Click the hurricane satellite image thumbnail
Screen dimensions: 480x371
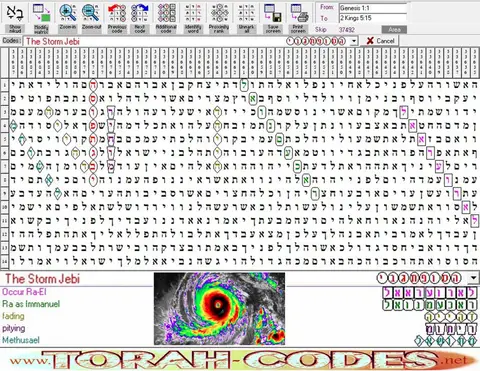(x=219, y=309)
